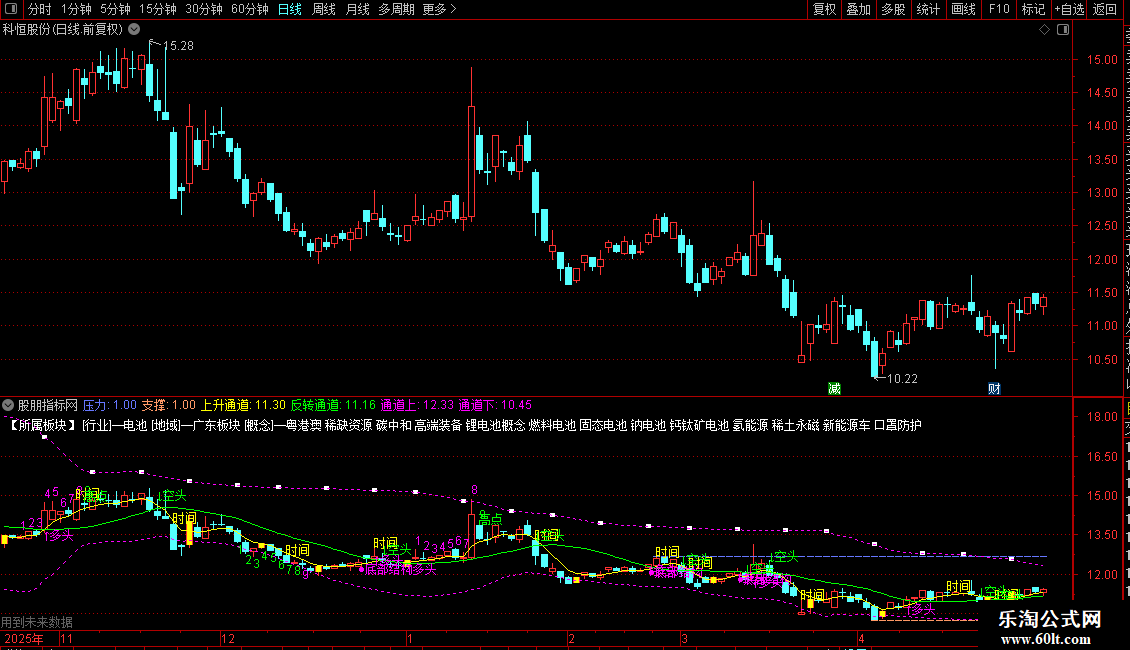The height and width of the screenshot is (650, 1130).
Task: Click the 所属板块 sector info line
Action: coord(465,425)
